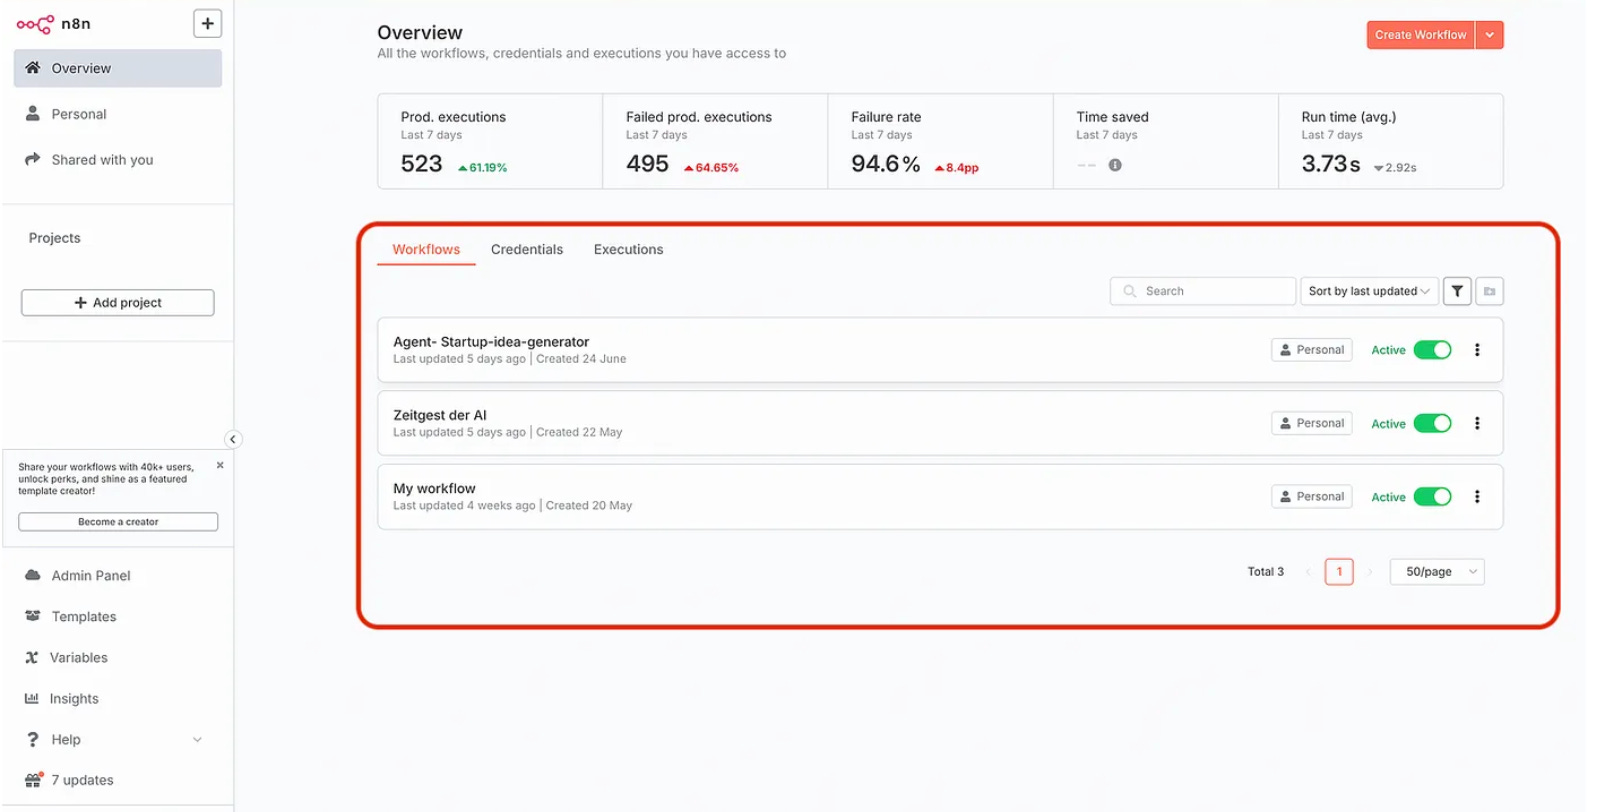
Task: Click the home icon next to Overview
Action: pyautogui.click(x=33, y=68)
